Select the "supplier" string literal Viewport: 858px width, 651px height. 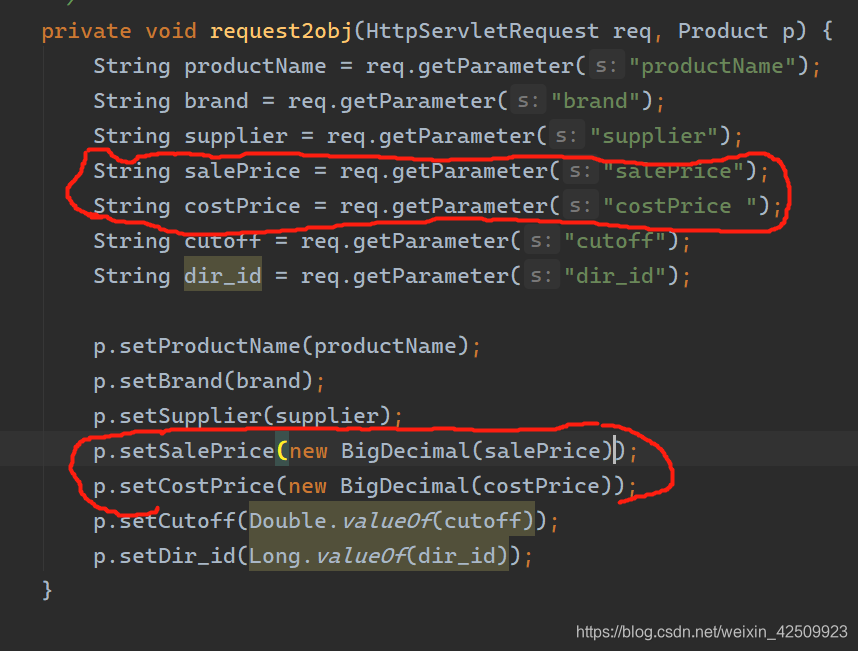[x=653, y=136]
